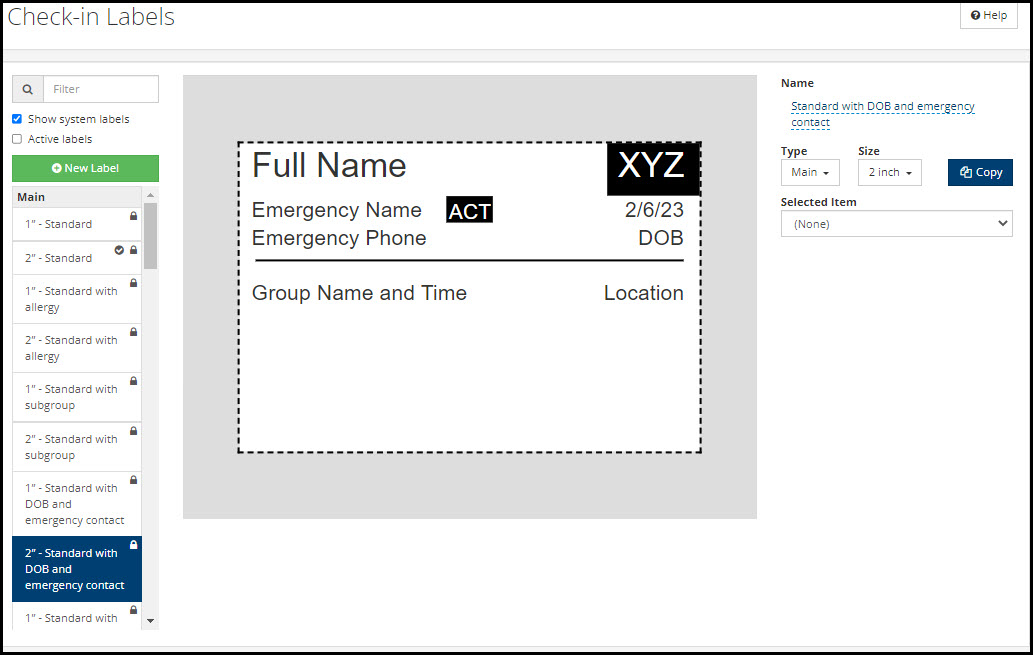The image size is (1033, 655).
Task: Click the lock icon on 1" - Standard
Action: coord(134,216)
